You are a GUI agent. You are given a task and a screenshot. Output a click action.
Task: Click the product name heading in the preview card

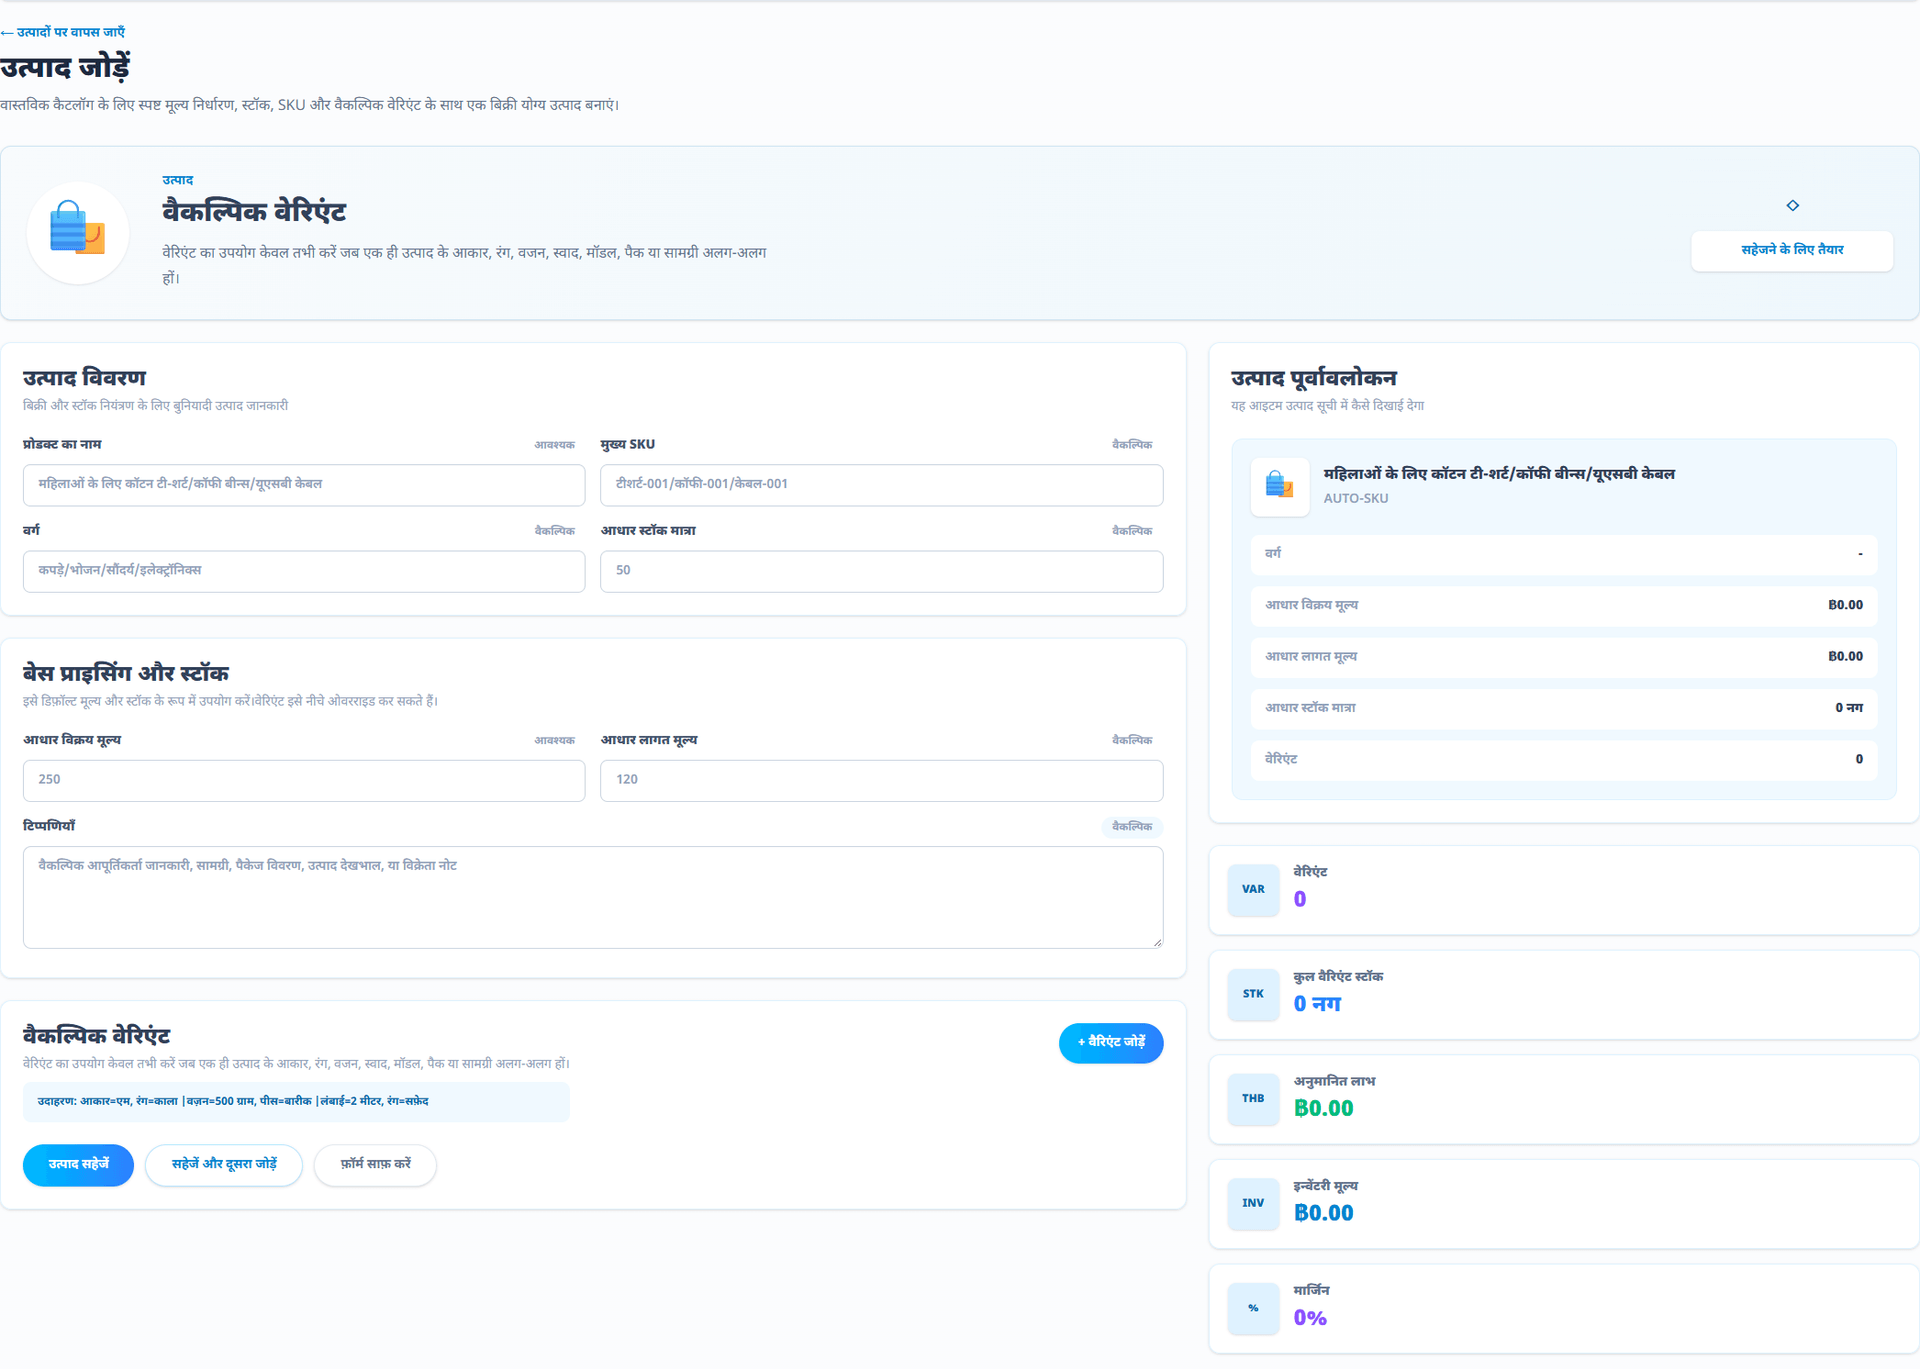point(1498,474)
